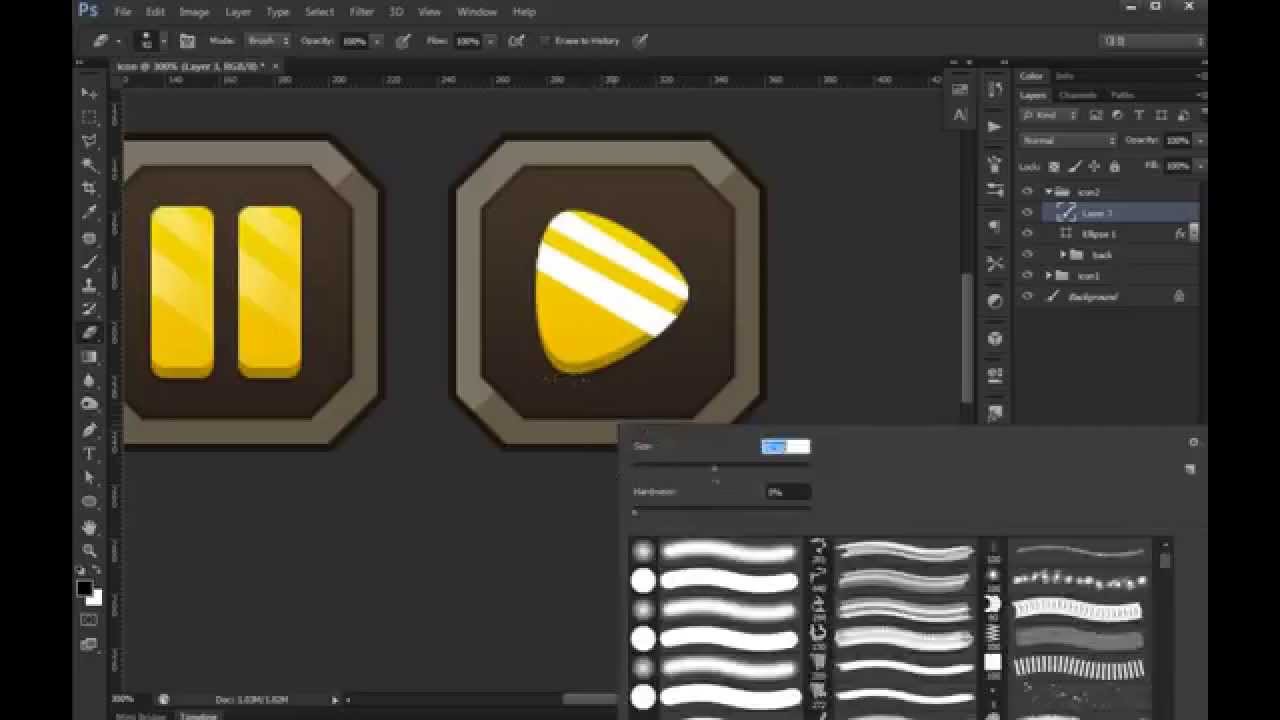The width and height of the screenshot is (1280, 720).
Task: Select the Pen tool
Action: coord(90,430)
